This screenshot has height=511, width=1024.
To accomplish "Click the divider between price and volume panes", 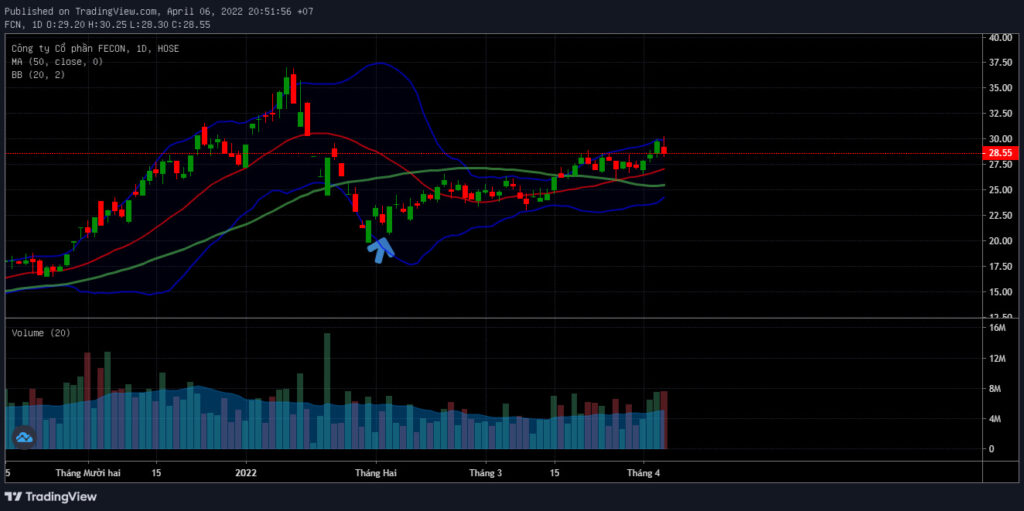I will [494, 318].
